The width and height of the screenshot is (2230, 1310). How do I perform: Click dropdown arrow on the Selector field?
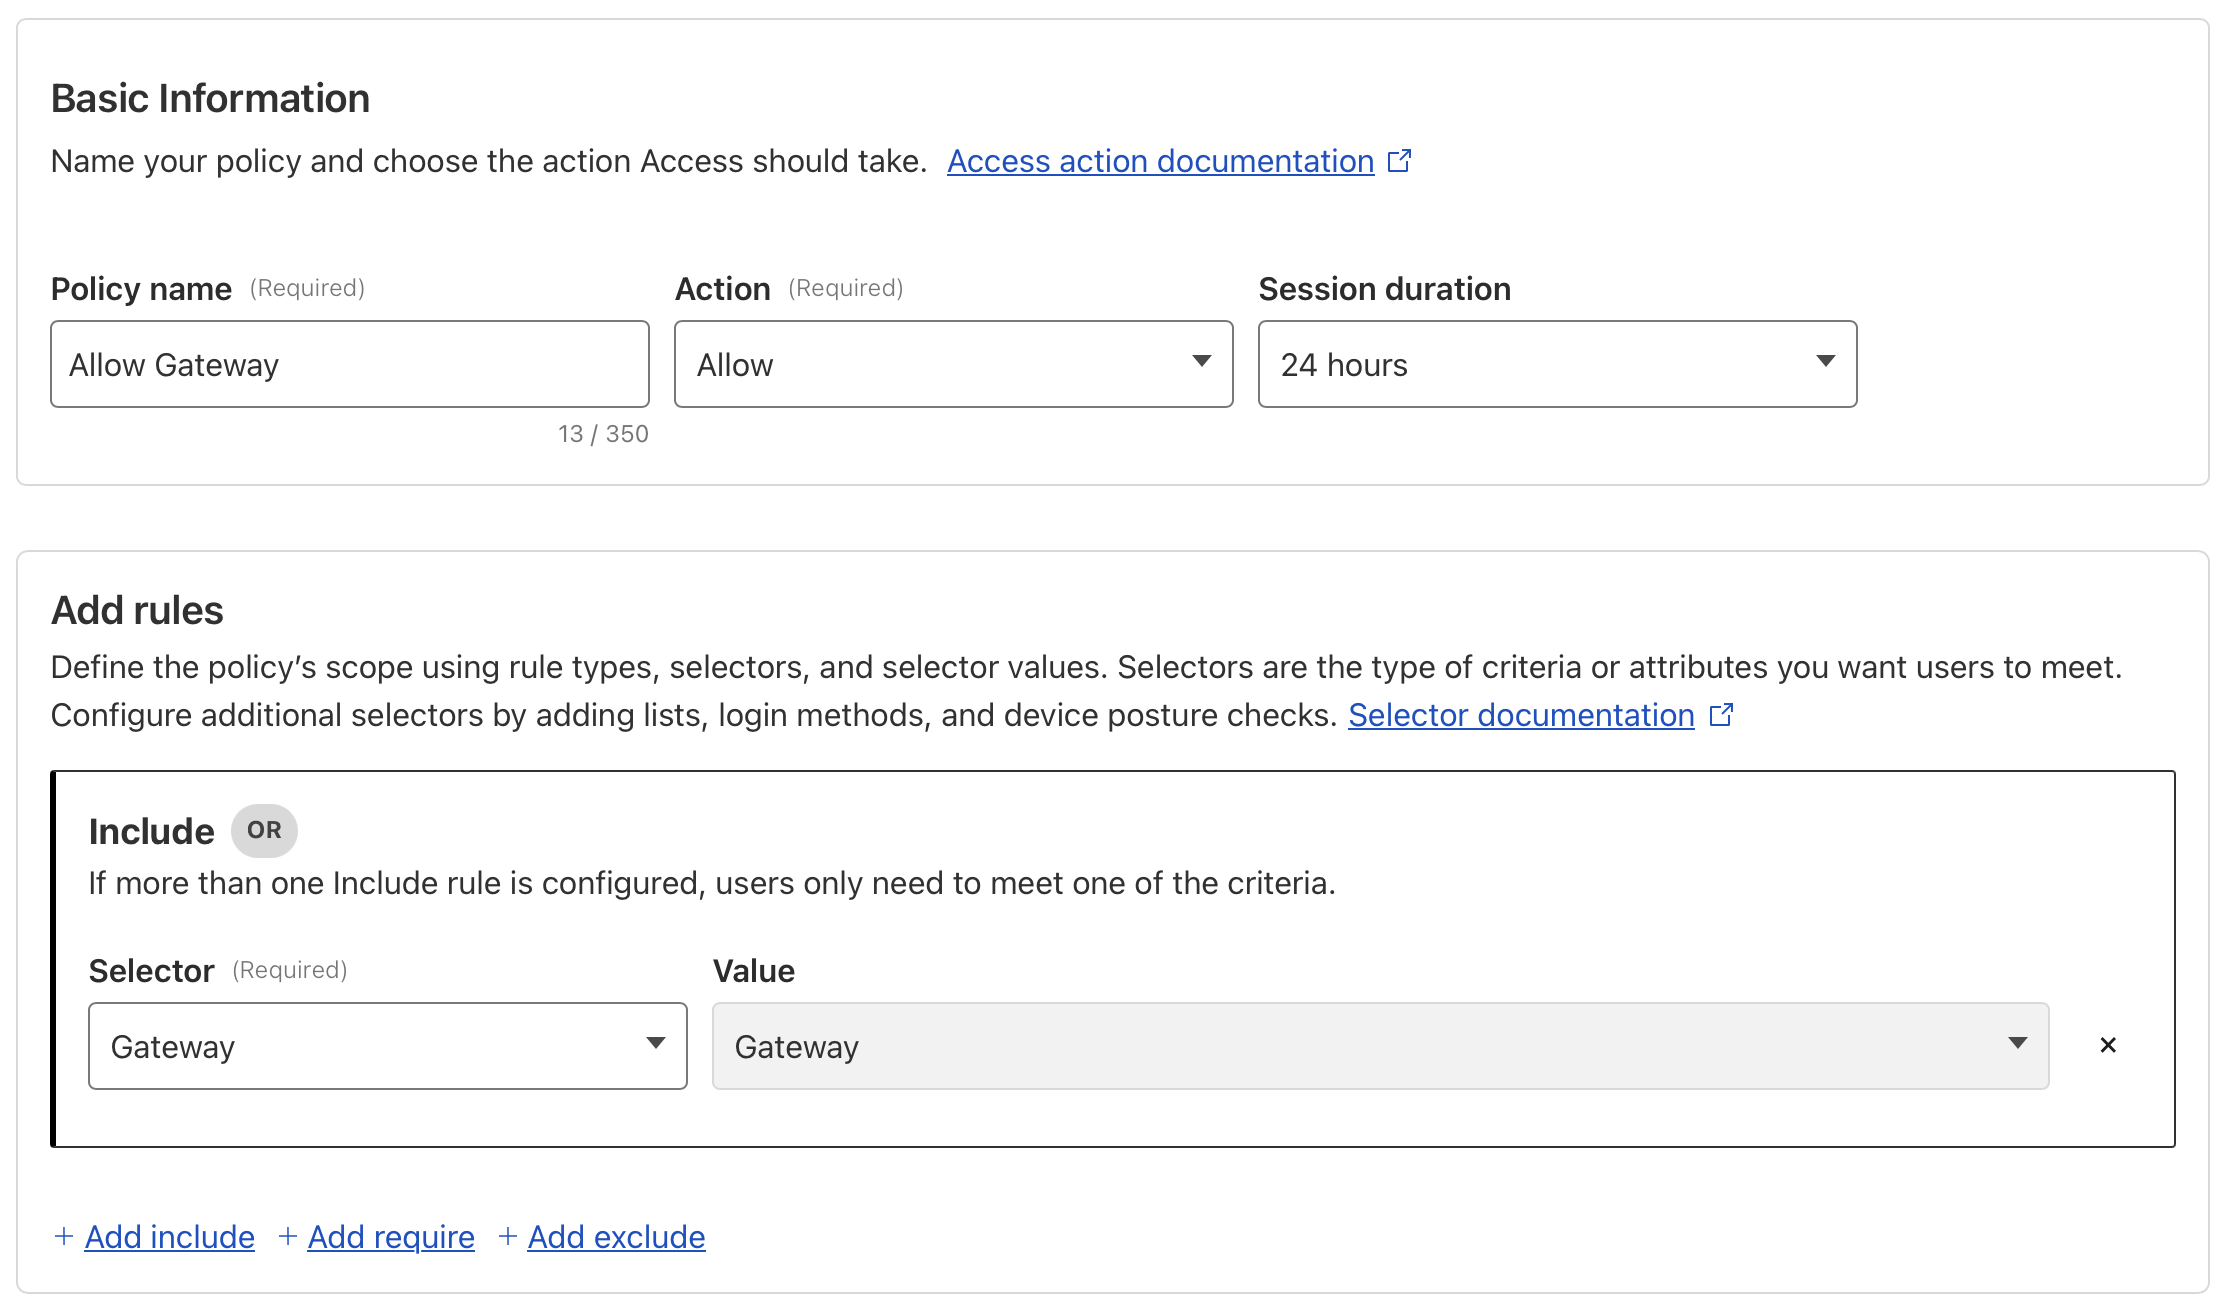coord(656,1045)
